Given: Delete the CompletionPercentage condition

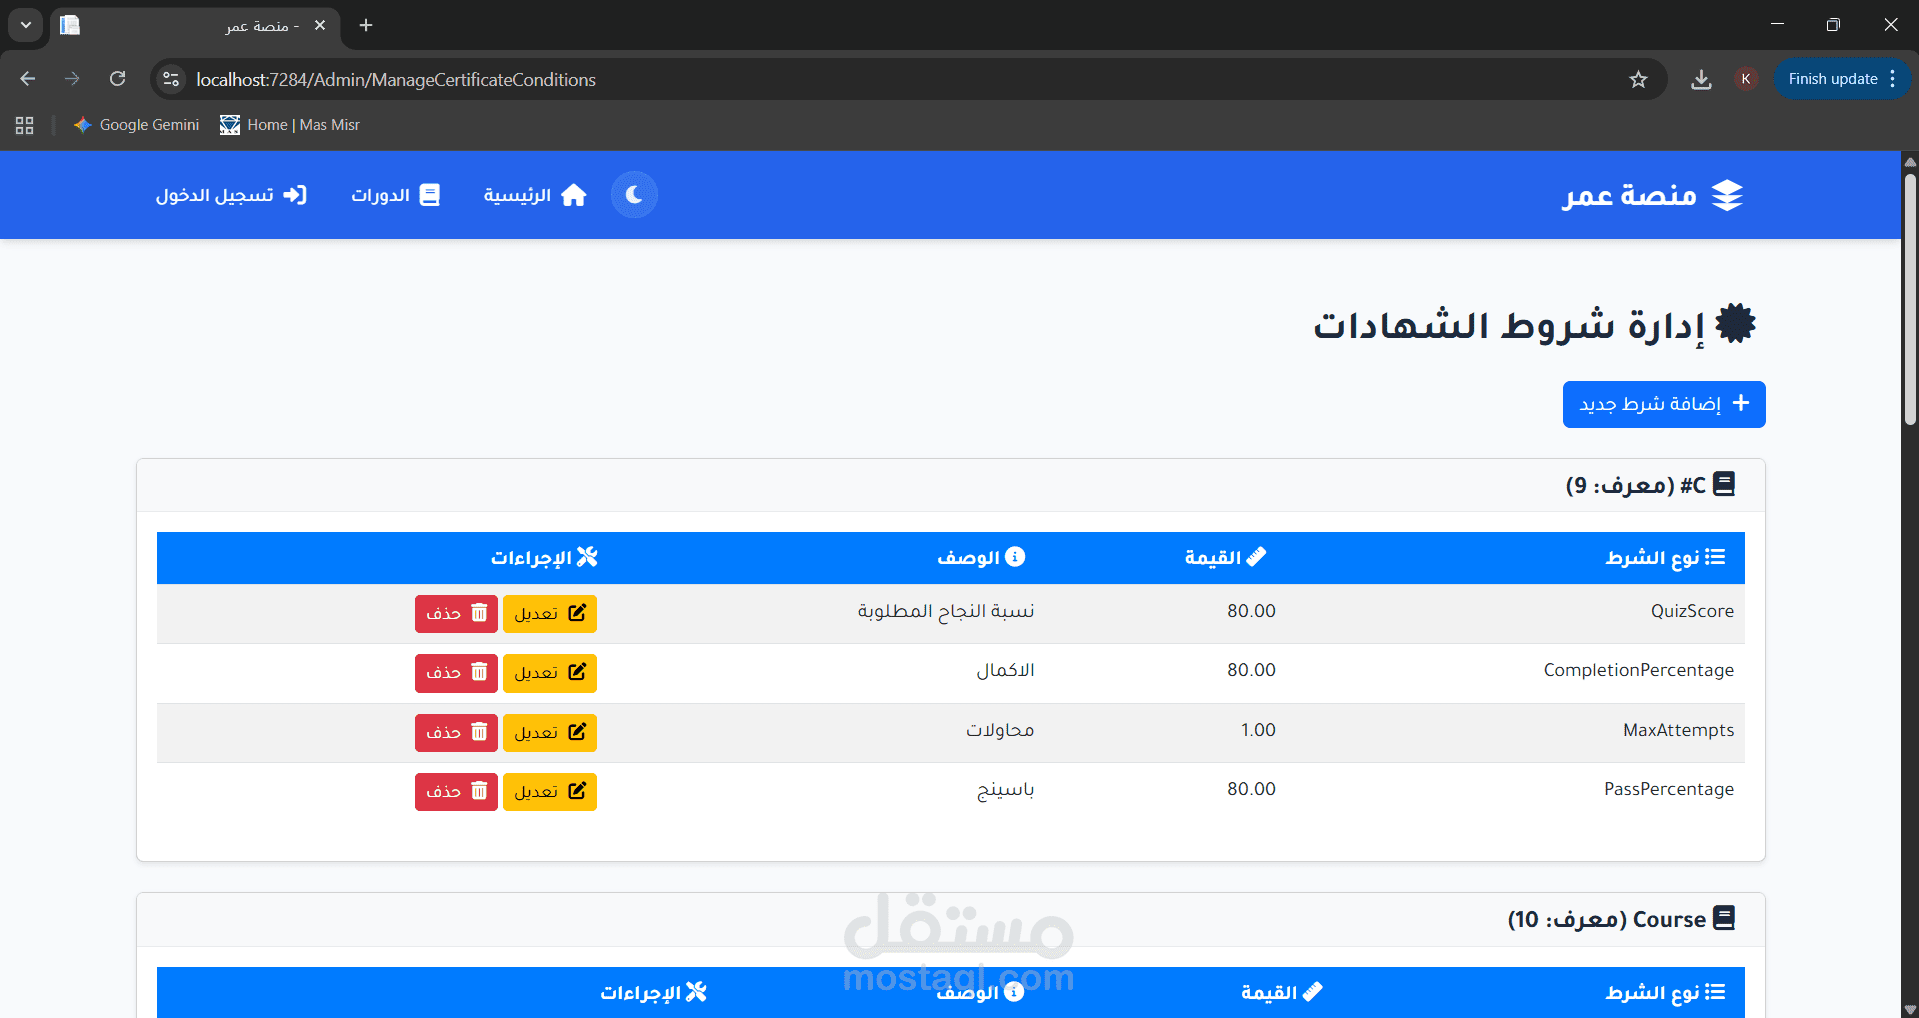Looking at the screenshot, I should coord(456,673).
